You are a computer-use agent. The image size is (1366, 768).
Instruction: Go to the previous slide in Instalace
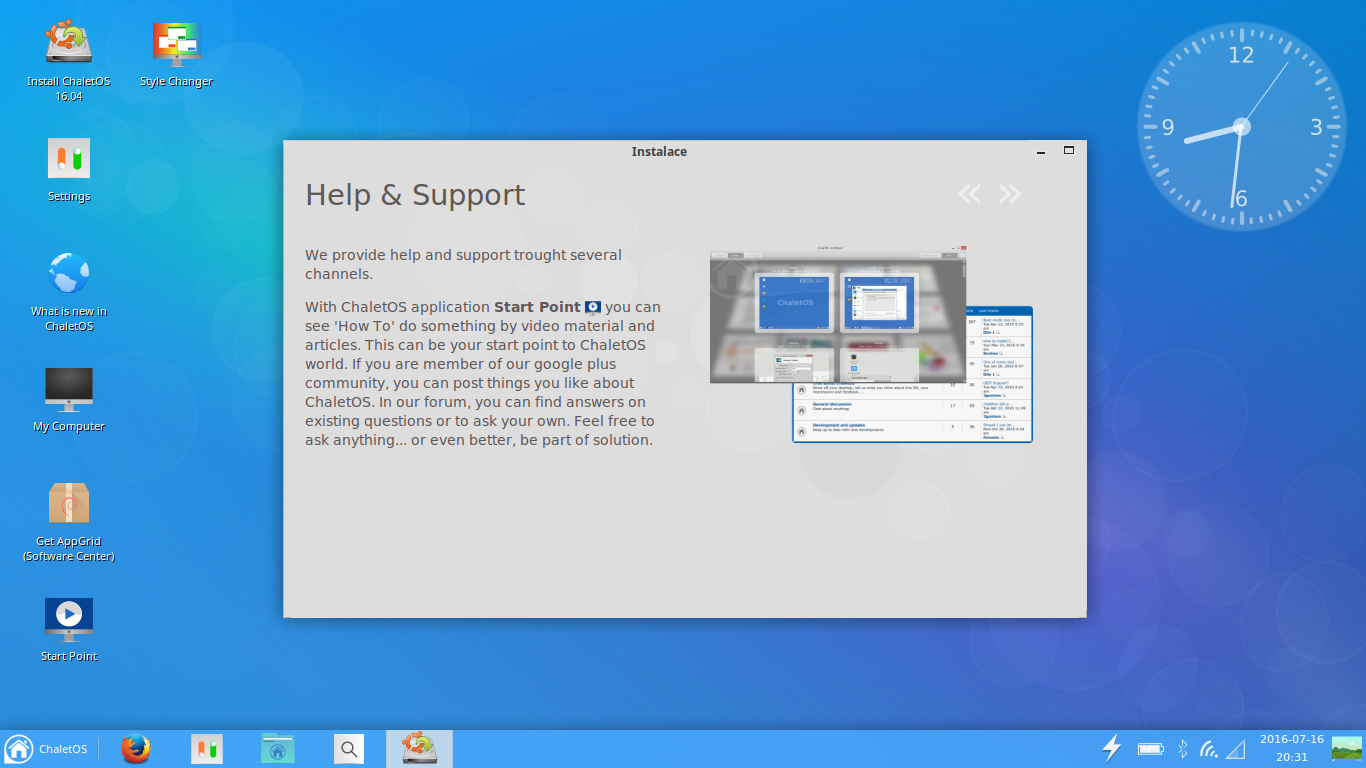pos(969,194)
